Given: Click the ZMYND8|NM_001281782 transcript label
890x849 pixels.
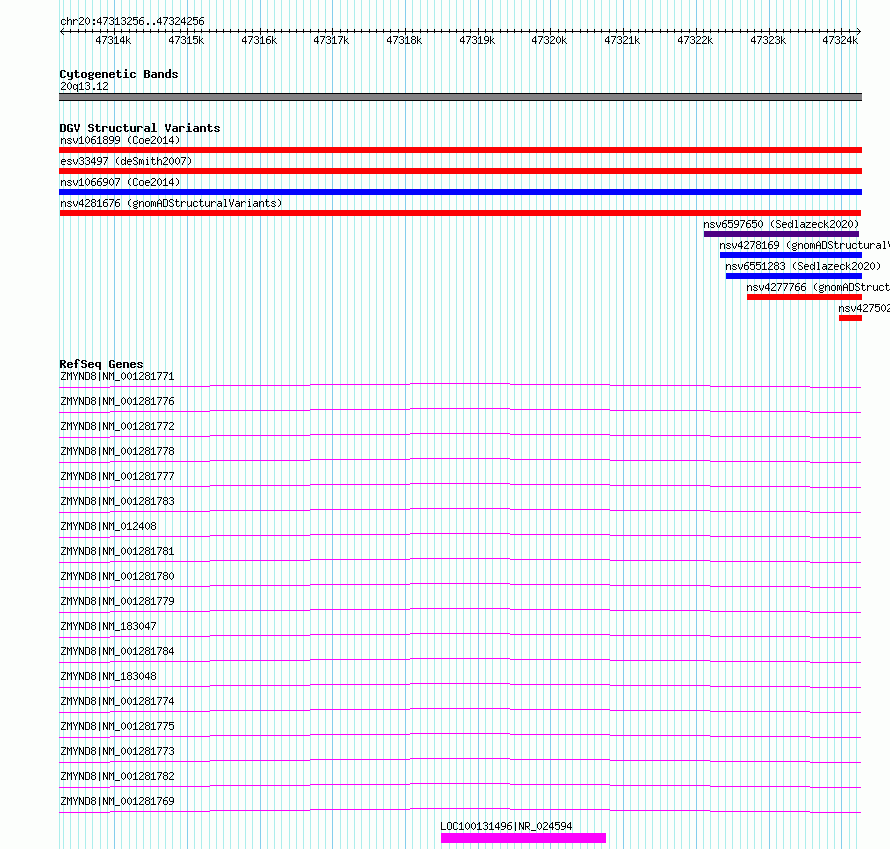Looking at the screenshot, I should [x=117, y=776].
